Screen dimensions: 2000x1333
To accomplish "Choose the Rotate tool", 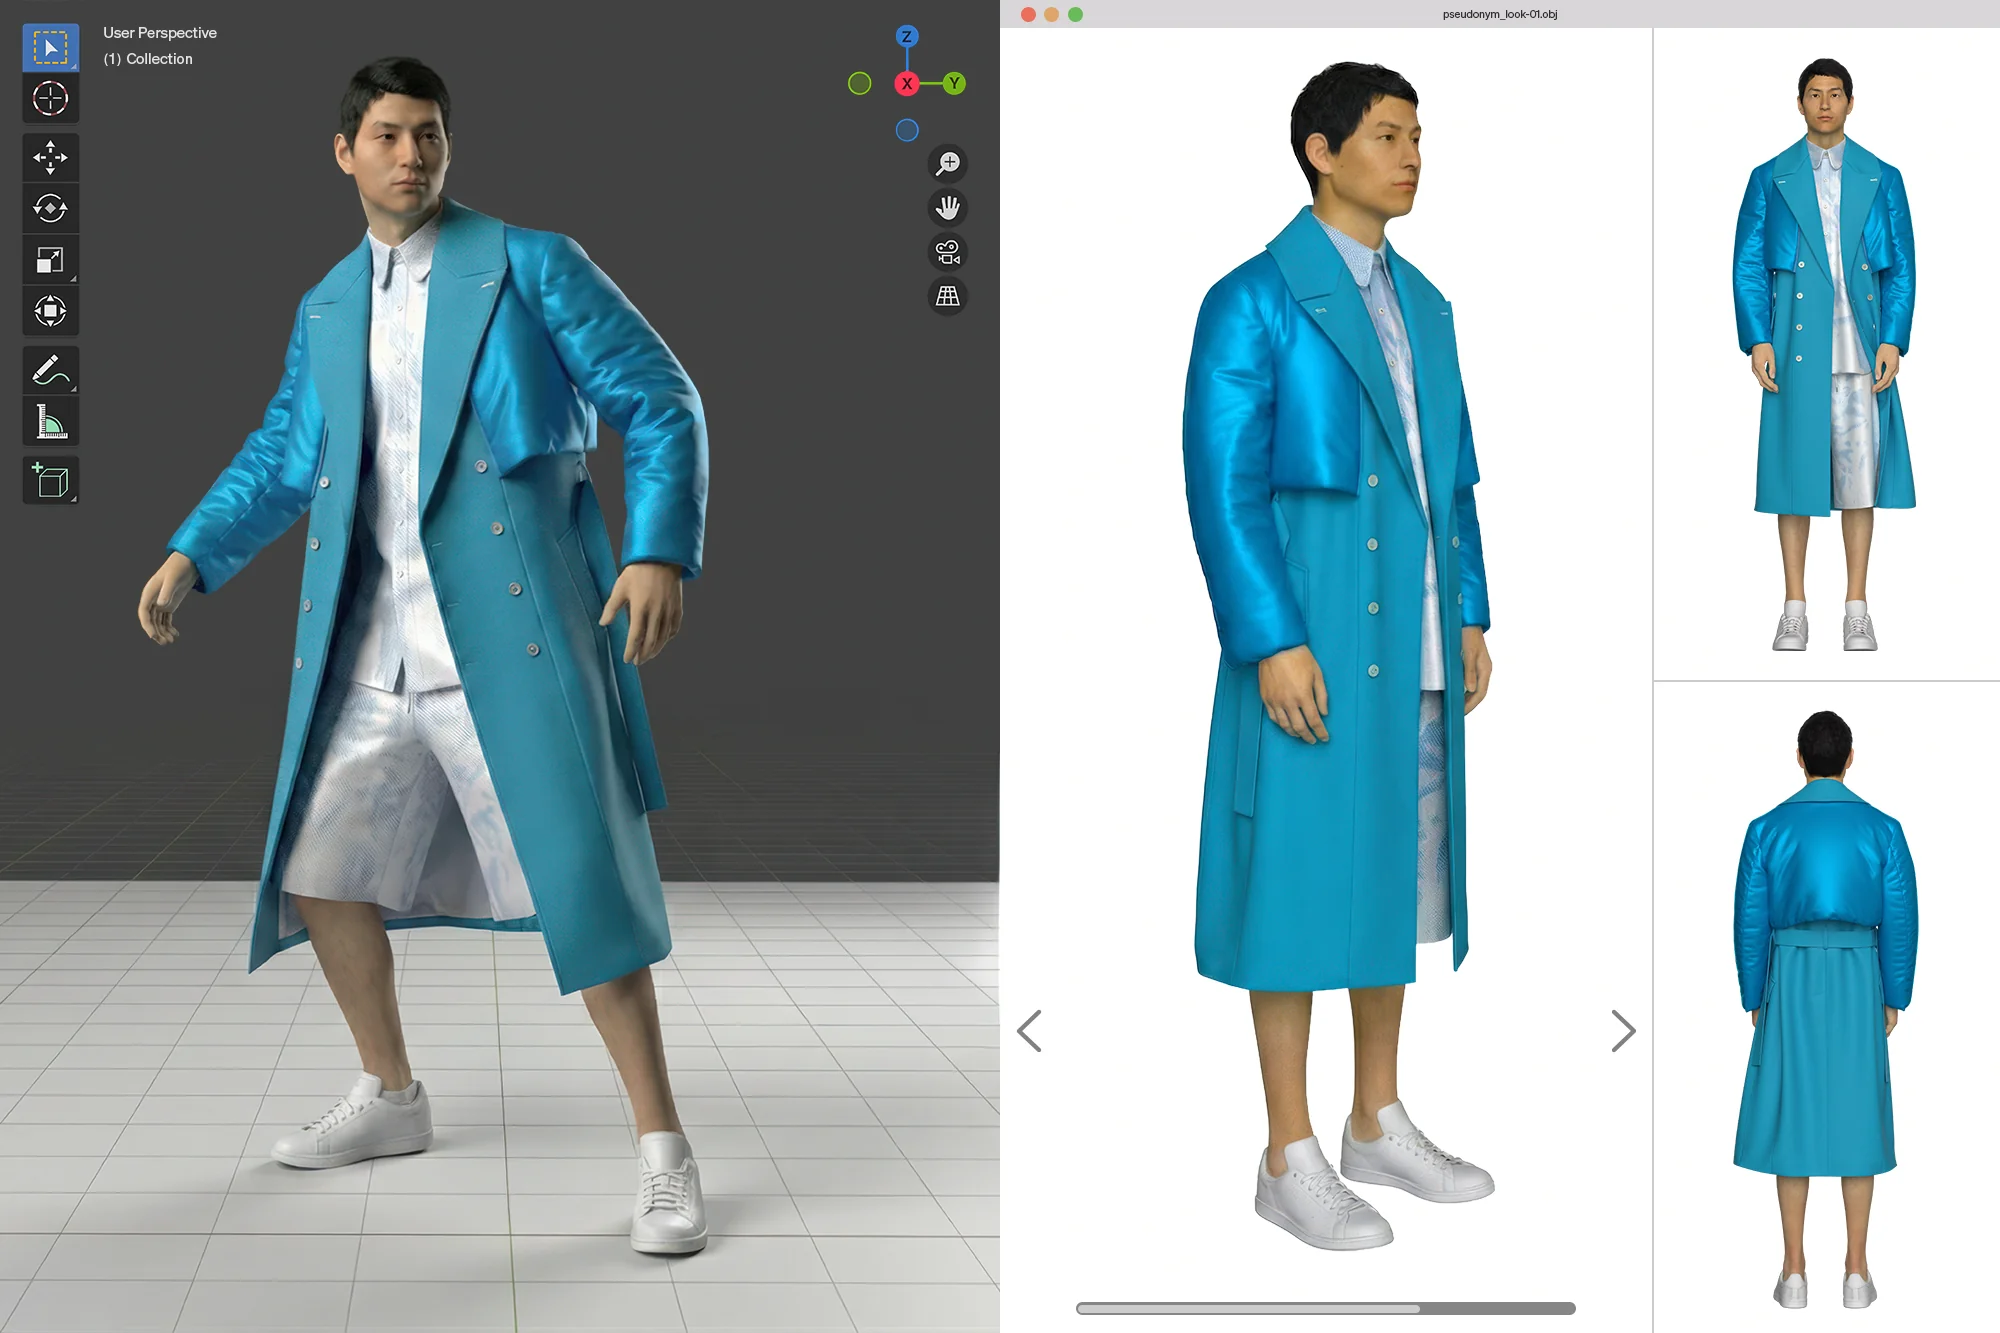I will (x=50, y=208).
